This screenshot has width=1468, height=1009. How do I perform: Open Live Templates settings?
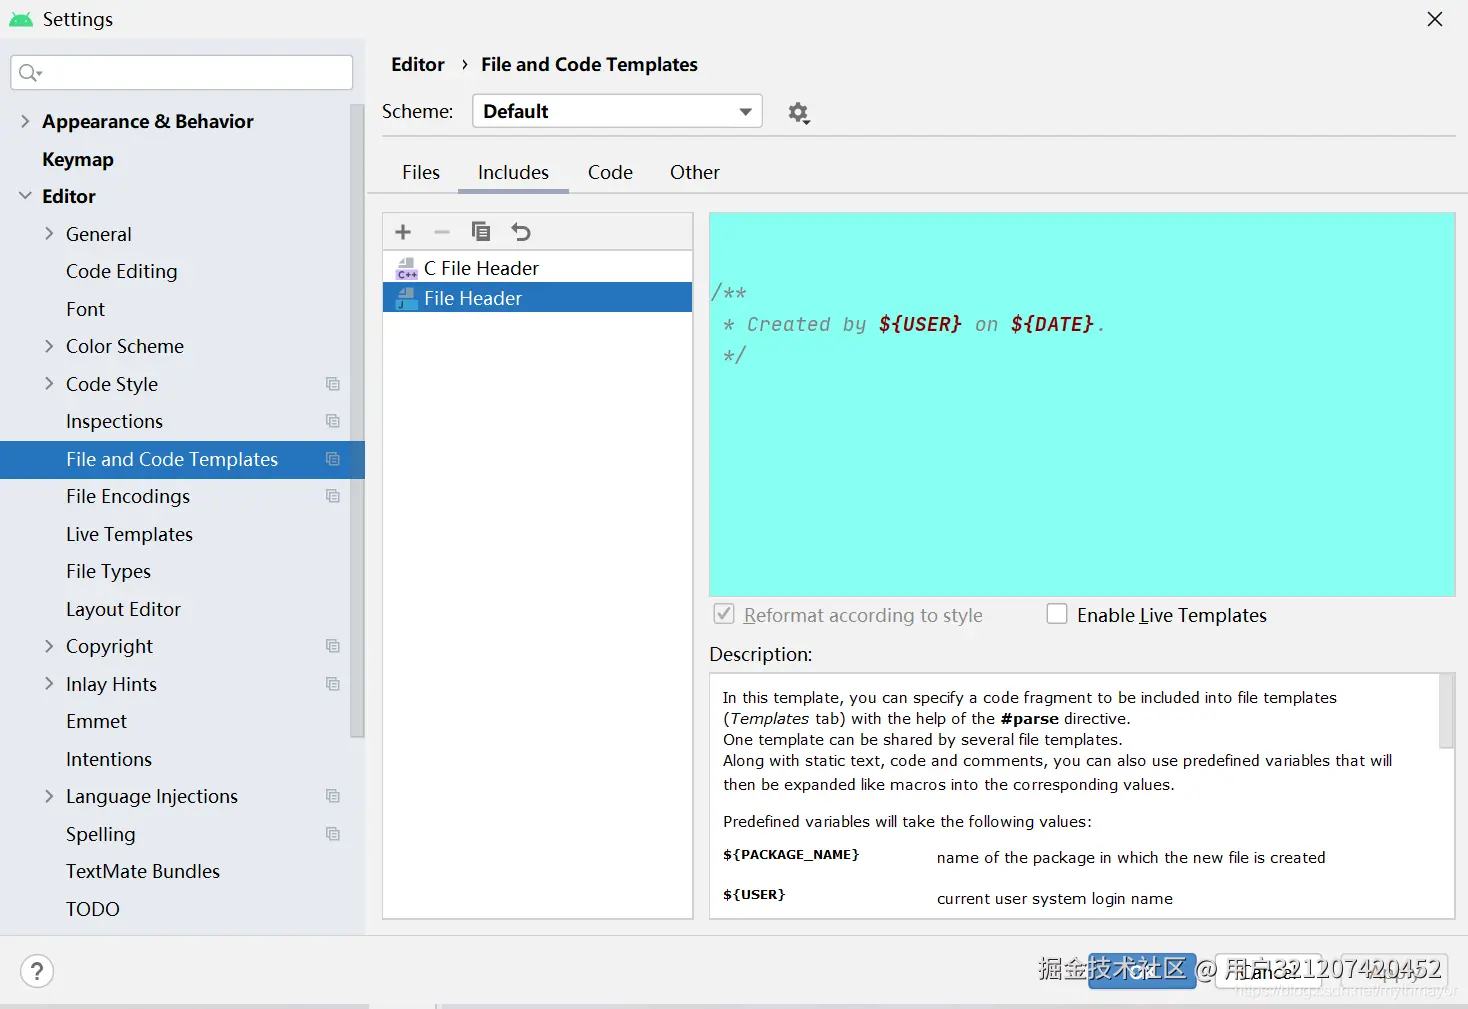point(129,534)
